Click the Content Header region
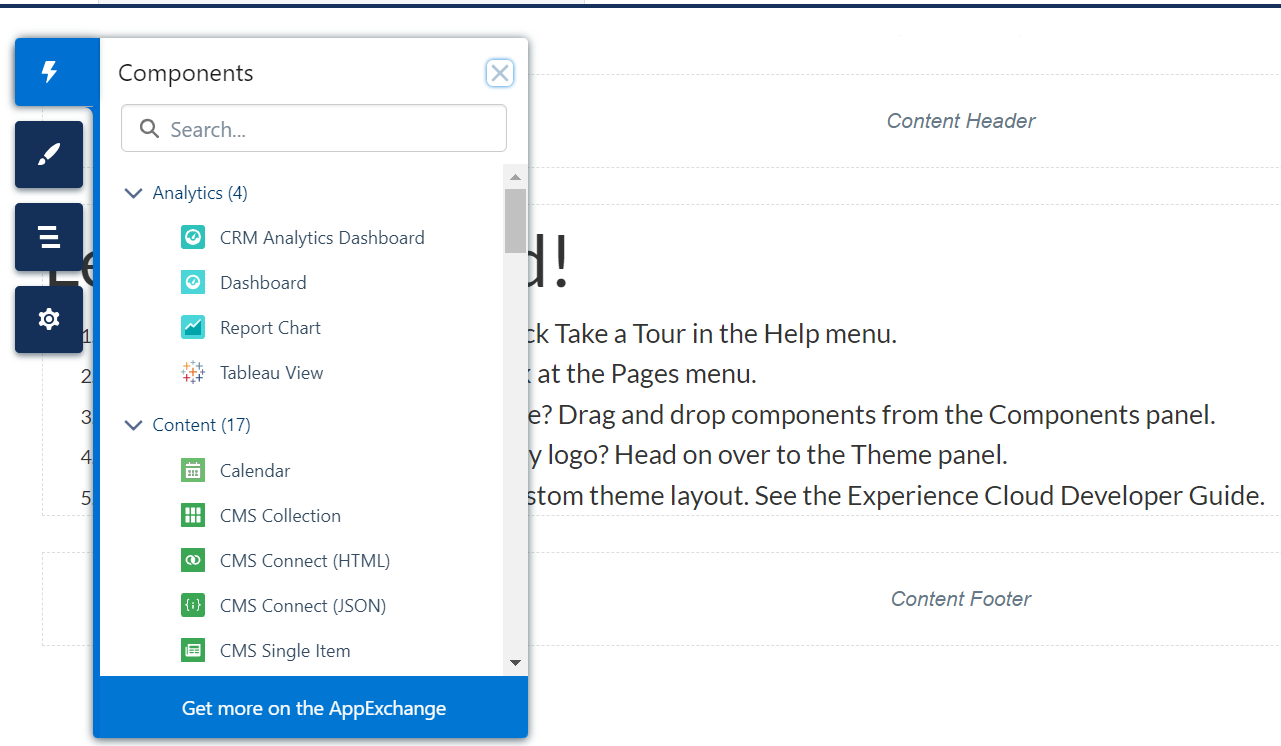 pos(960,121)
